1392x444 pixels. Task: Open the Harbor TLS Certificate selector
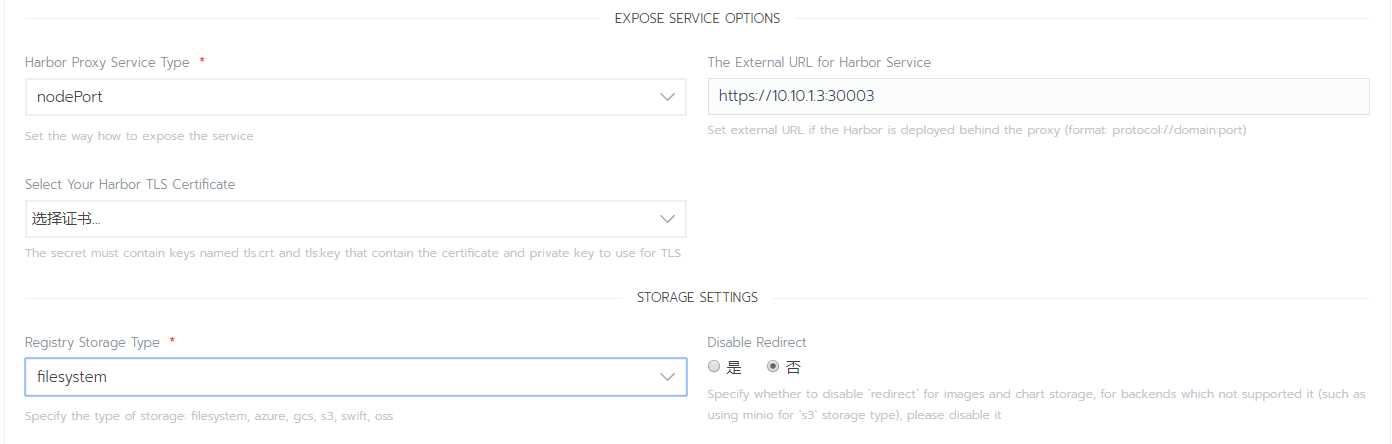point(355,219)
